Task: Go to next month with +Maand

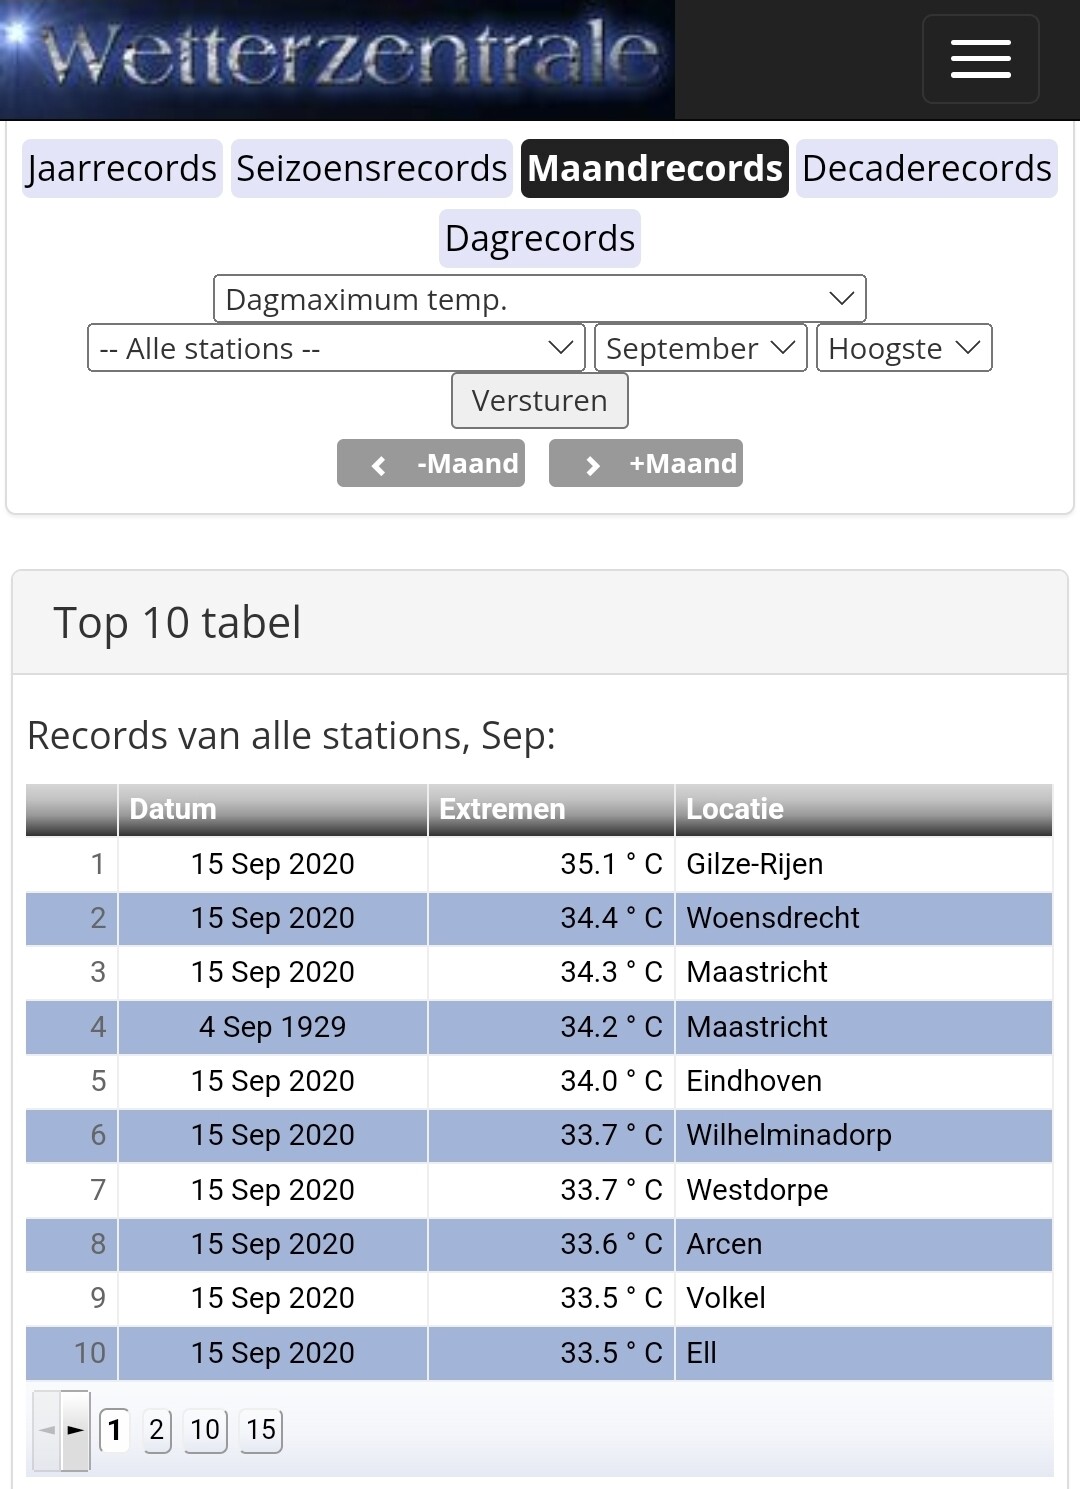Action: tap(646, 463)
